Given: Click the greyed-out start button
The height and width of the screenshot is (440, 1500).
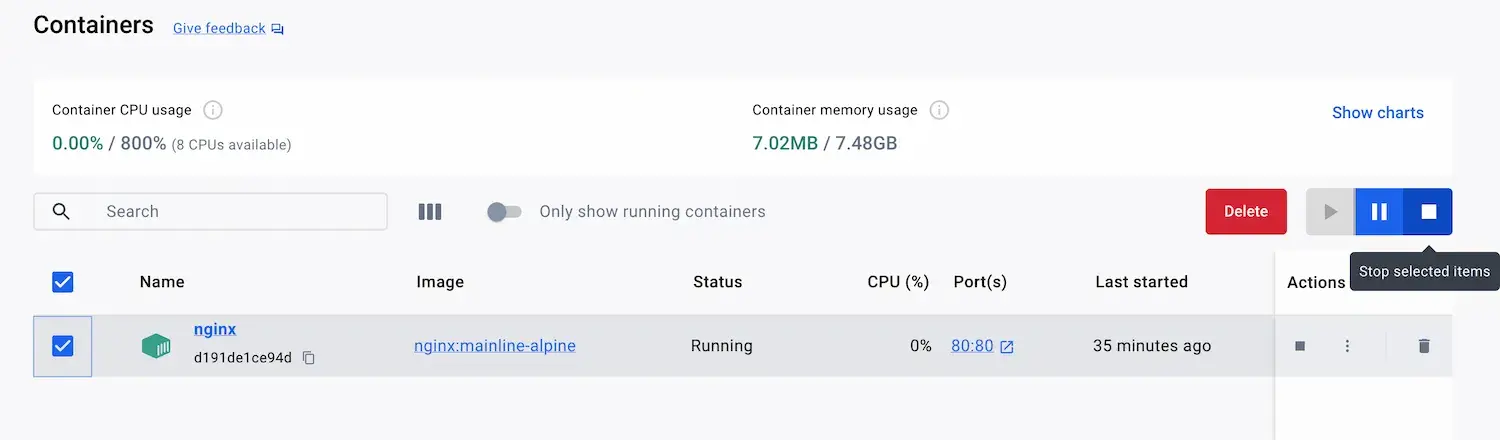Looking at the screenshot, I should (1330, 212).
